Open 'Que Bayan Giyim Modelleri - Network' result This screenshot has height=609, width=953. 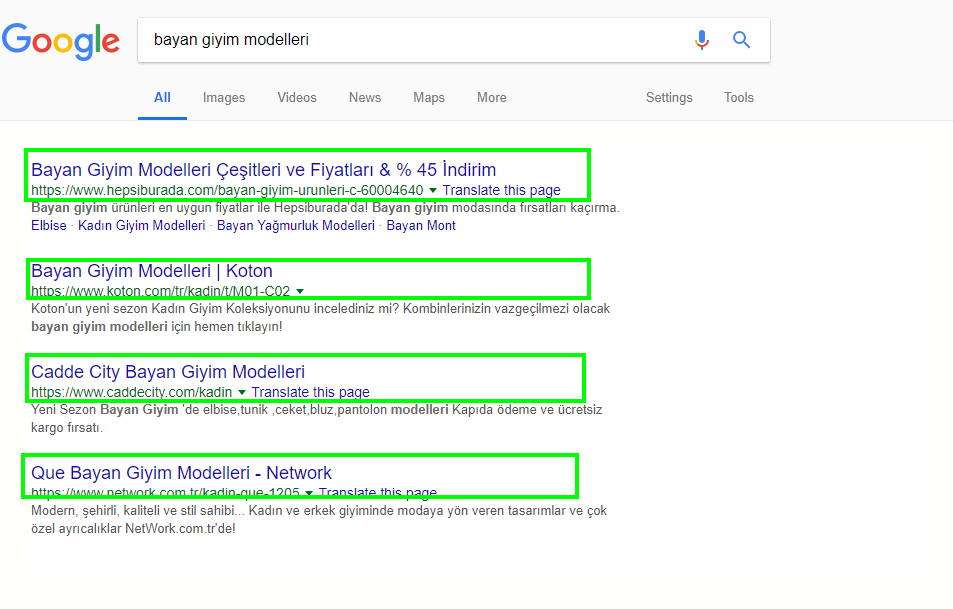[x=181, y=472]
